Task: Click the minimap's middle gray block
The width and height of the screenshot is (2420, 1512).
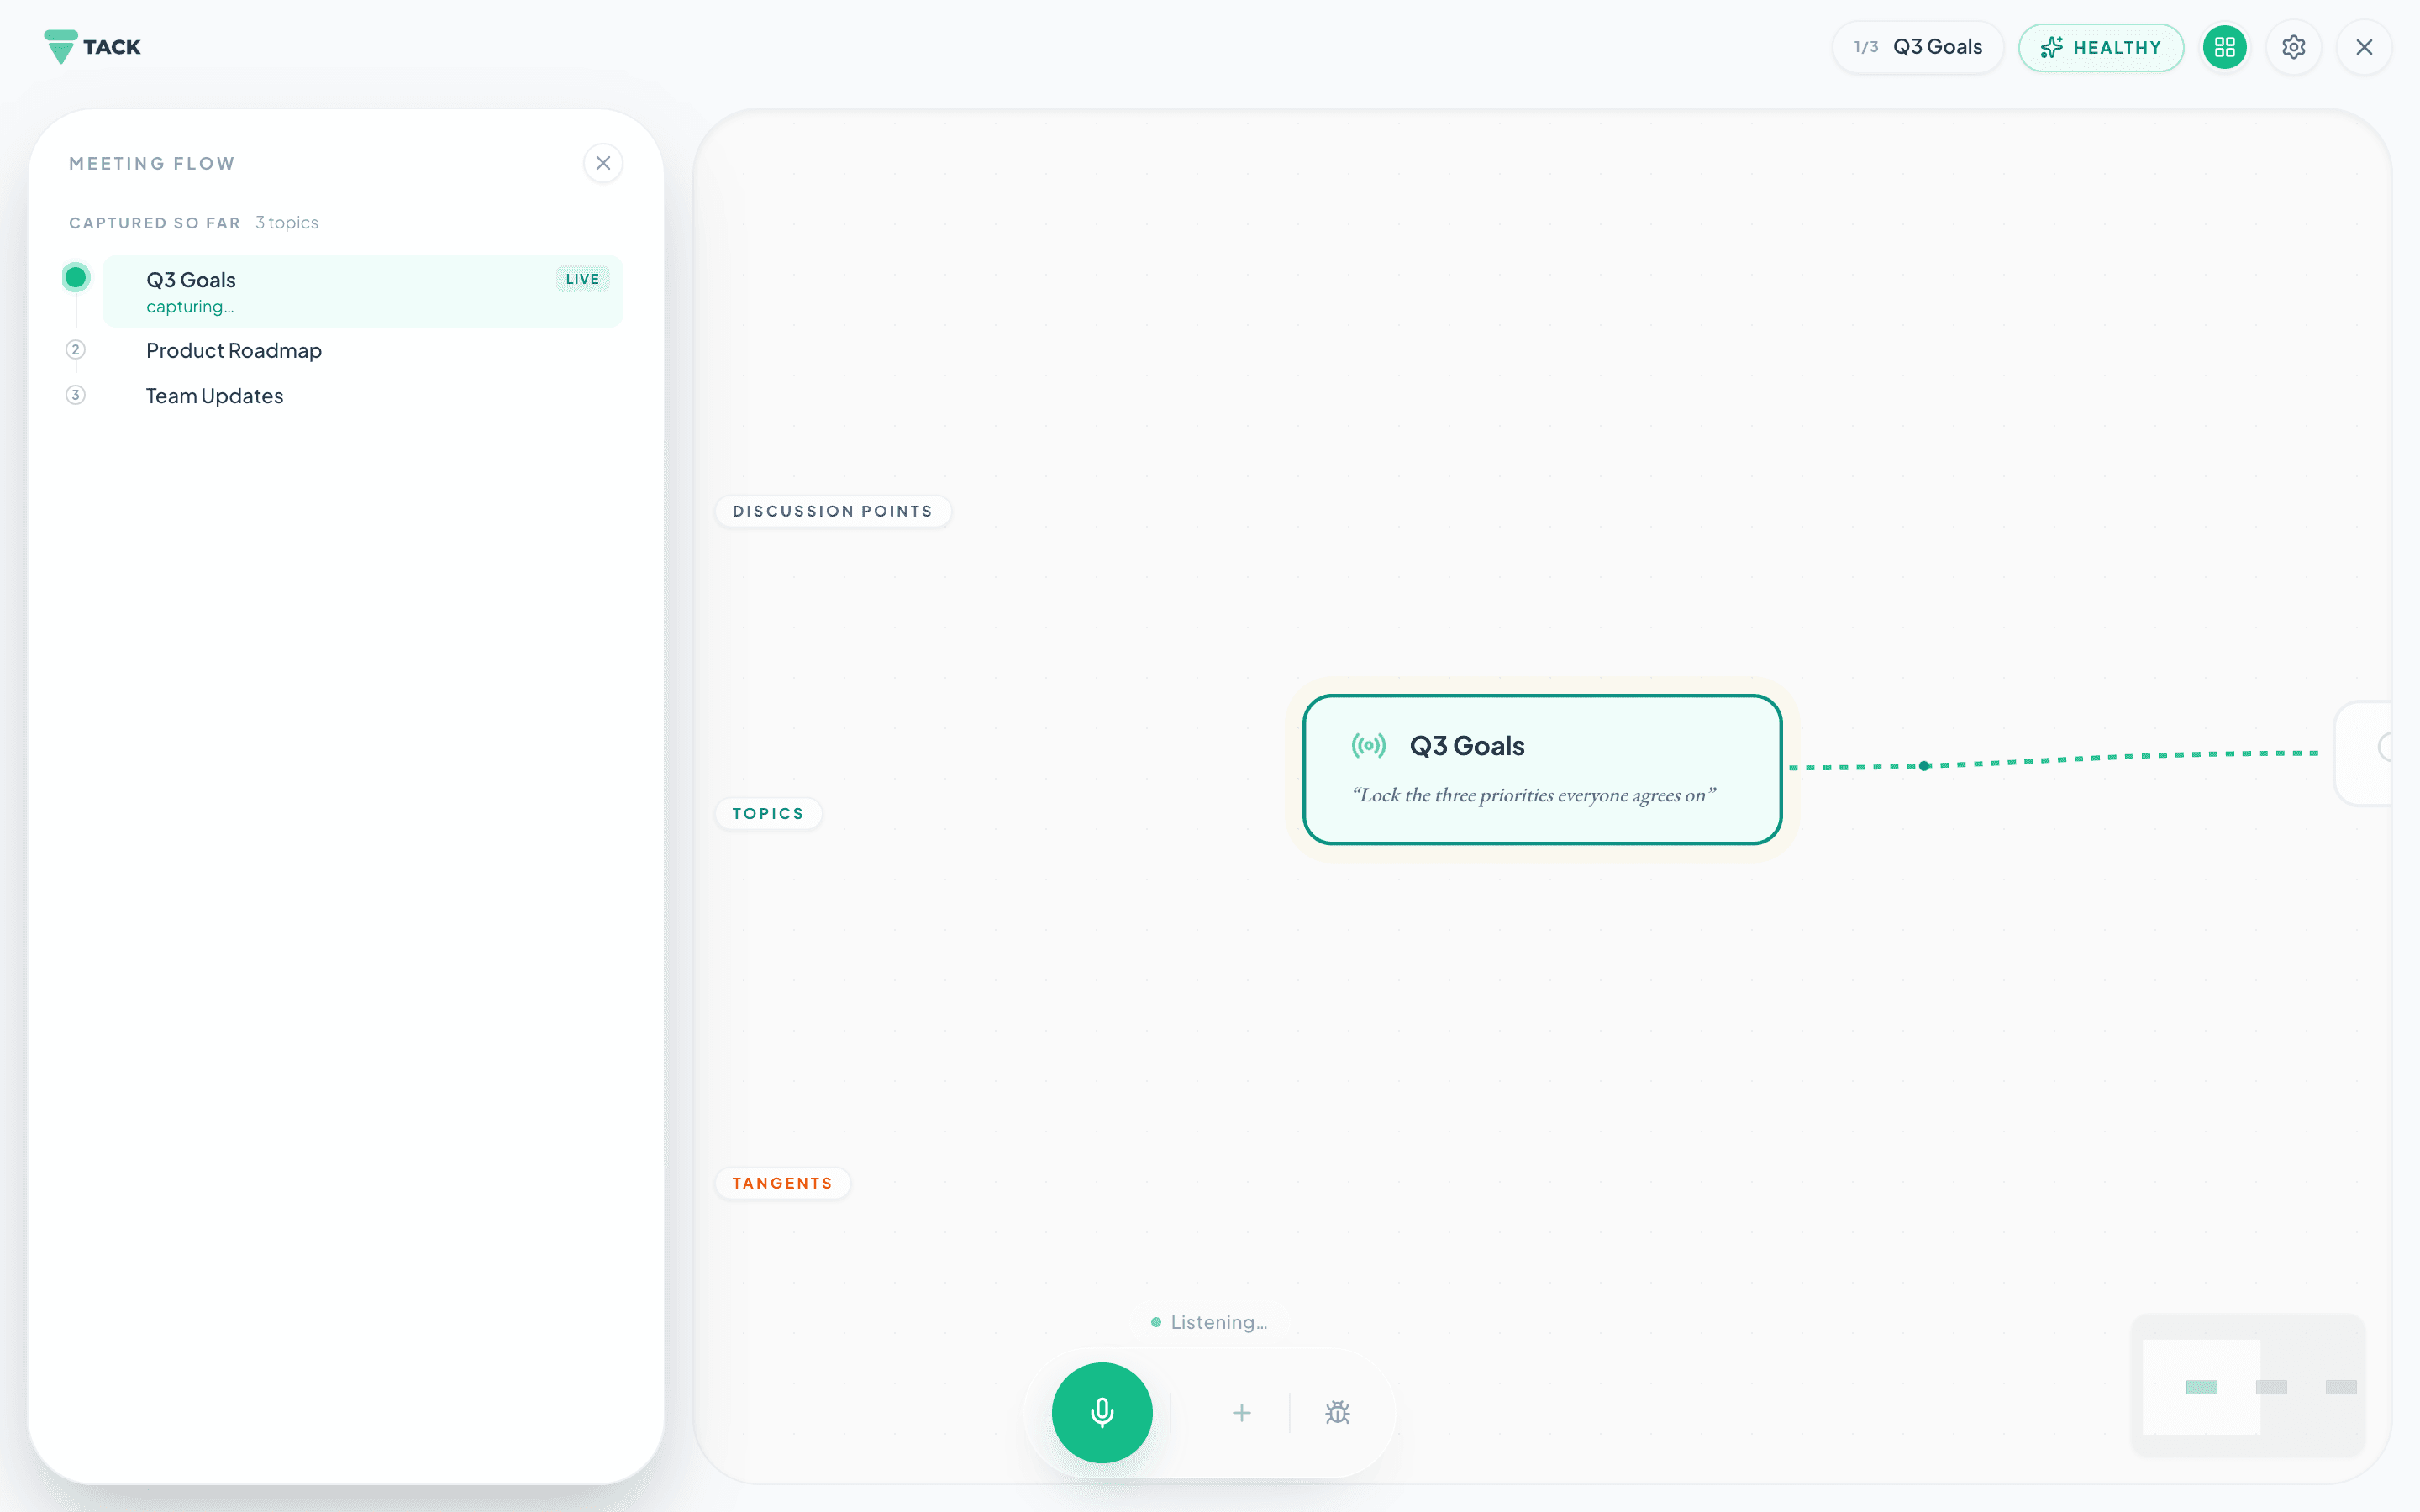Action: pos(2271,1387)
